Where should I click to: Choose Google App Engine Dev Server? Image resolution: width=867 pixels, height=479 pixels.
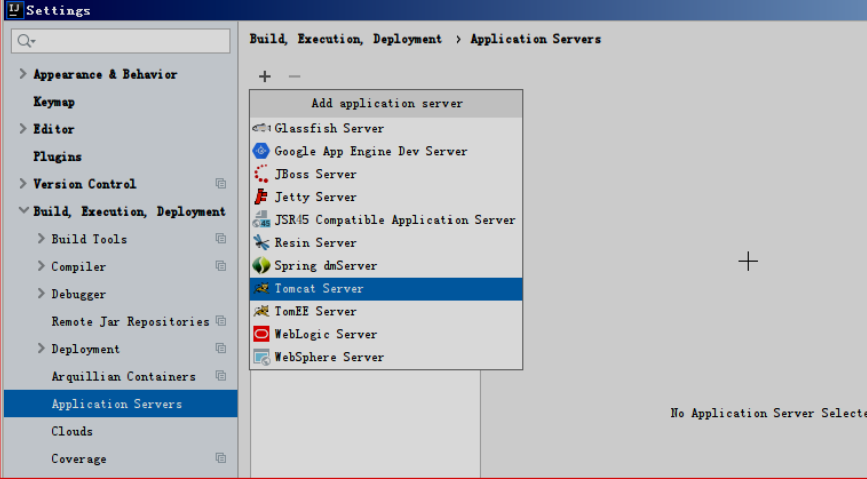point(386,151)
